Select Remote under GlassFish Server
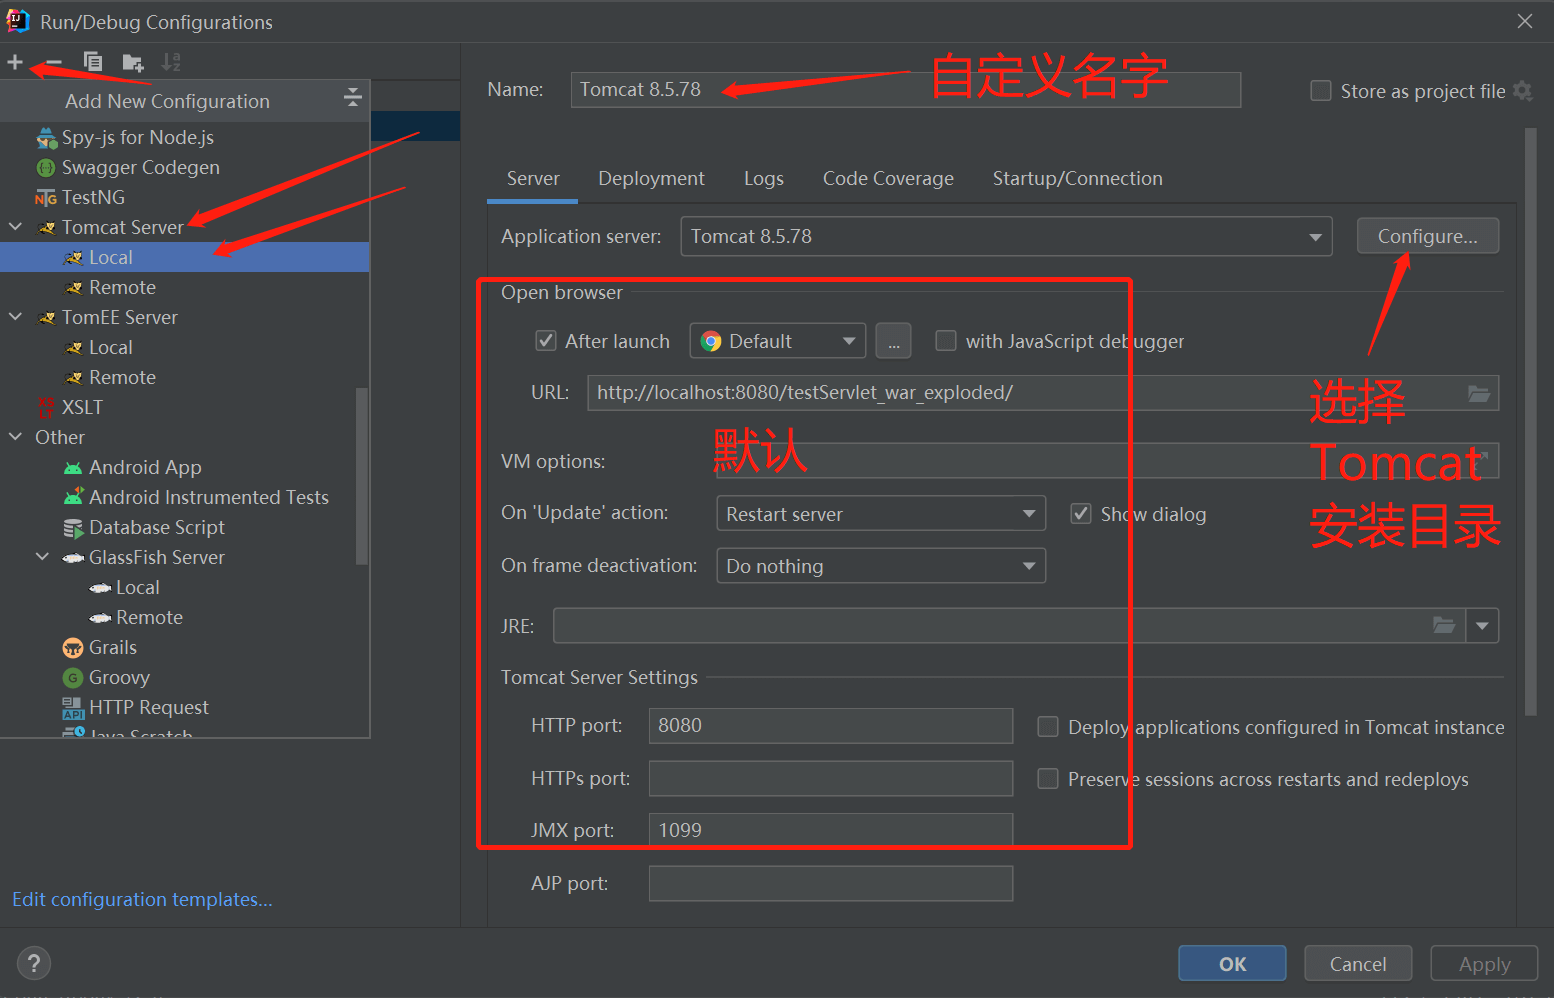Image resolution: width=1554 pixels, height=998 pixels. (149, 617)
